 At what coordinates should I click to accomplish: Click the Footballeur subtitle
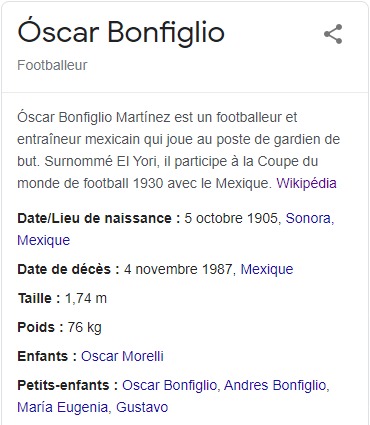pyautogui.click(x=52, y=65)
